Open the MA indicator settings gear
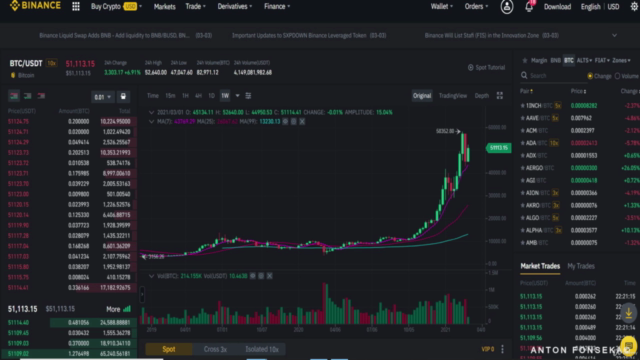The image size is (640, 360). [285, 122]
